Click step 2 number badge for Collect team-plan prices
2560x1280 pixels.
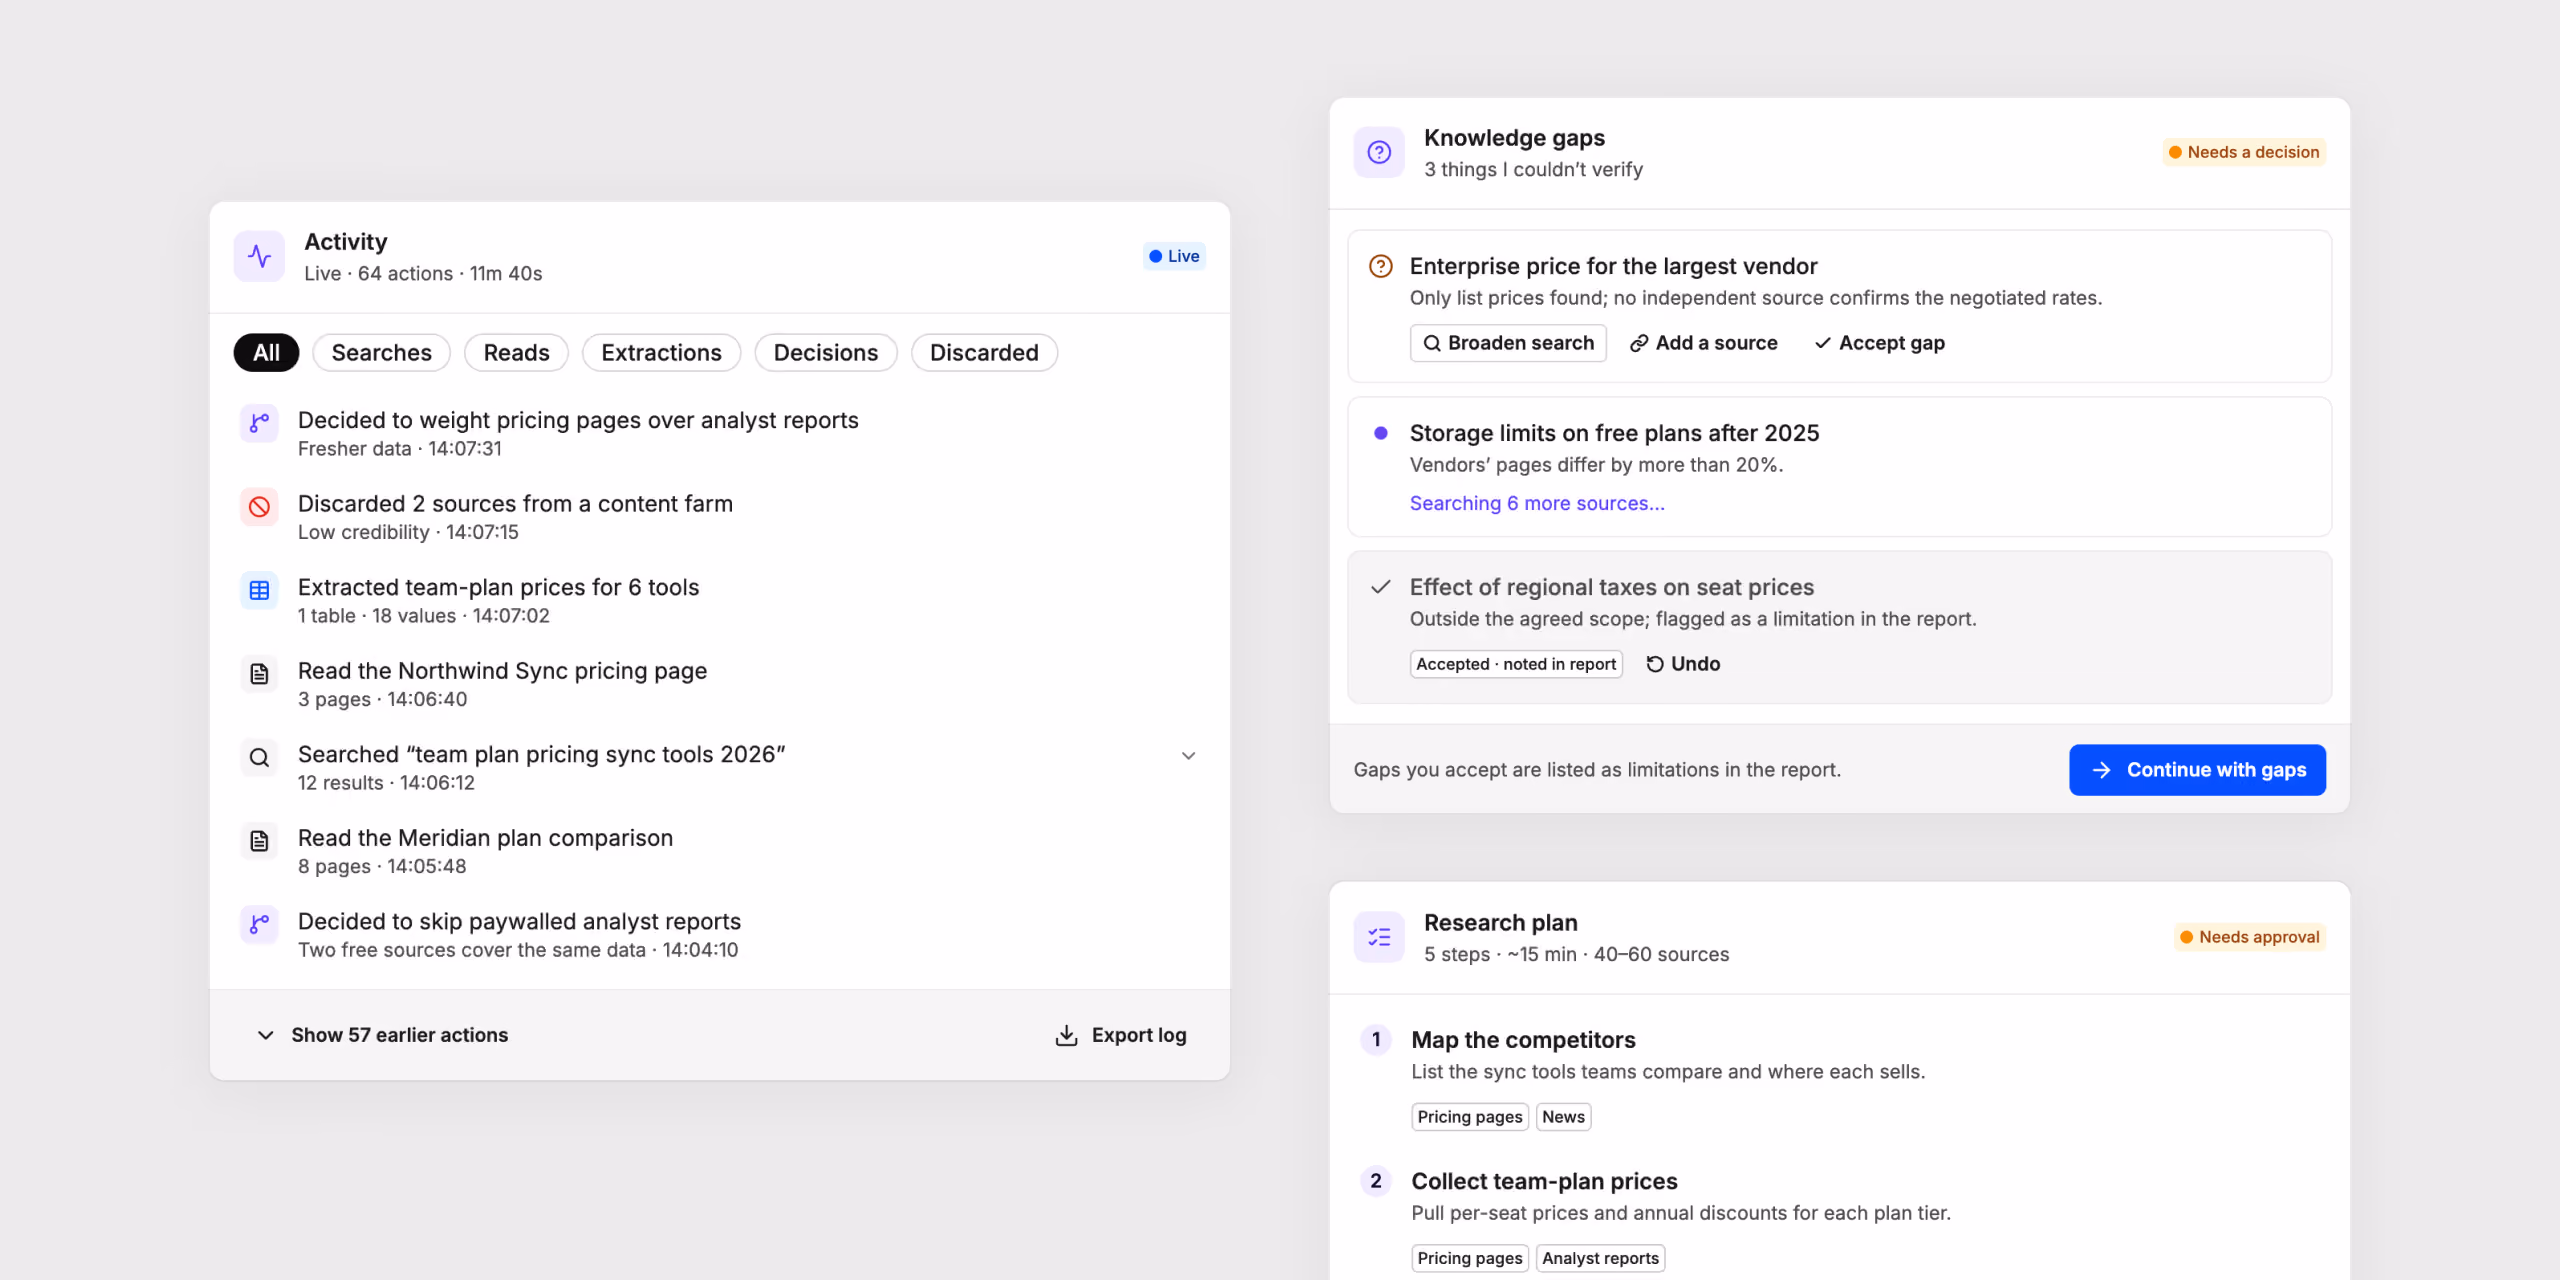pyautogui.click(x=1376, y=1181)
